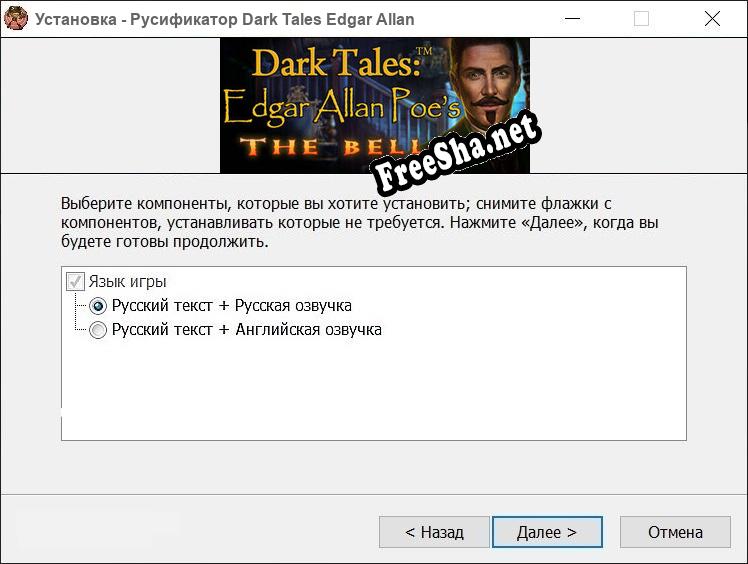Click the 'Русский текст + Английская озвучка' label
This screenshot has height=564, width=748.
coord(247,330)
